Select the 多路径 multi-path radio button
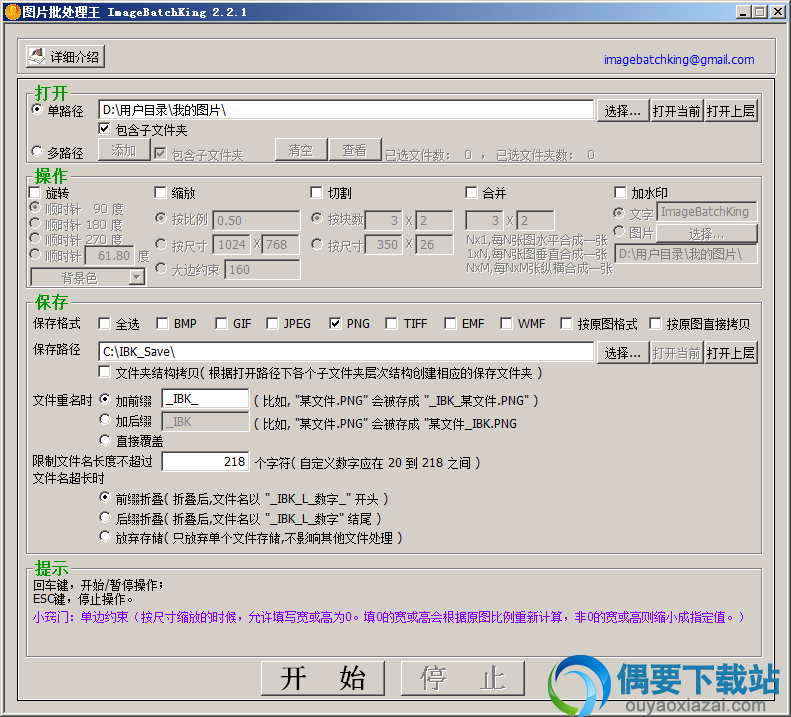The height and width of the screenshot is (717, 791). (37, 151)
